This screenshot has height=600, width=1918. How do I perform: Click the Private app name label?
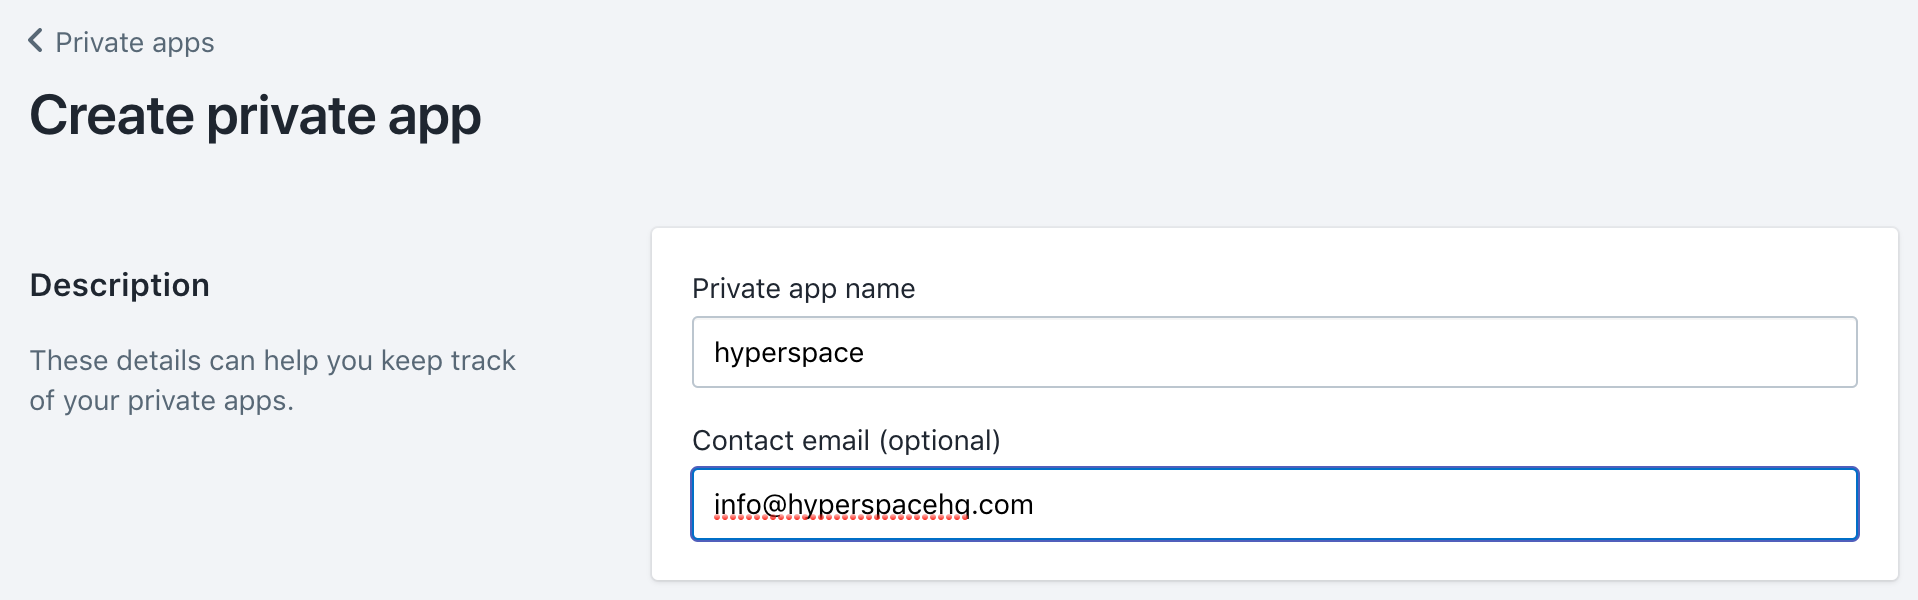pos(803,288)
